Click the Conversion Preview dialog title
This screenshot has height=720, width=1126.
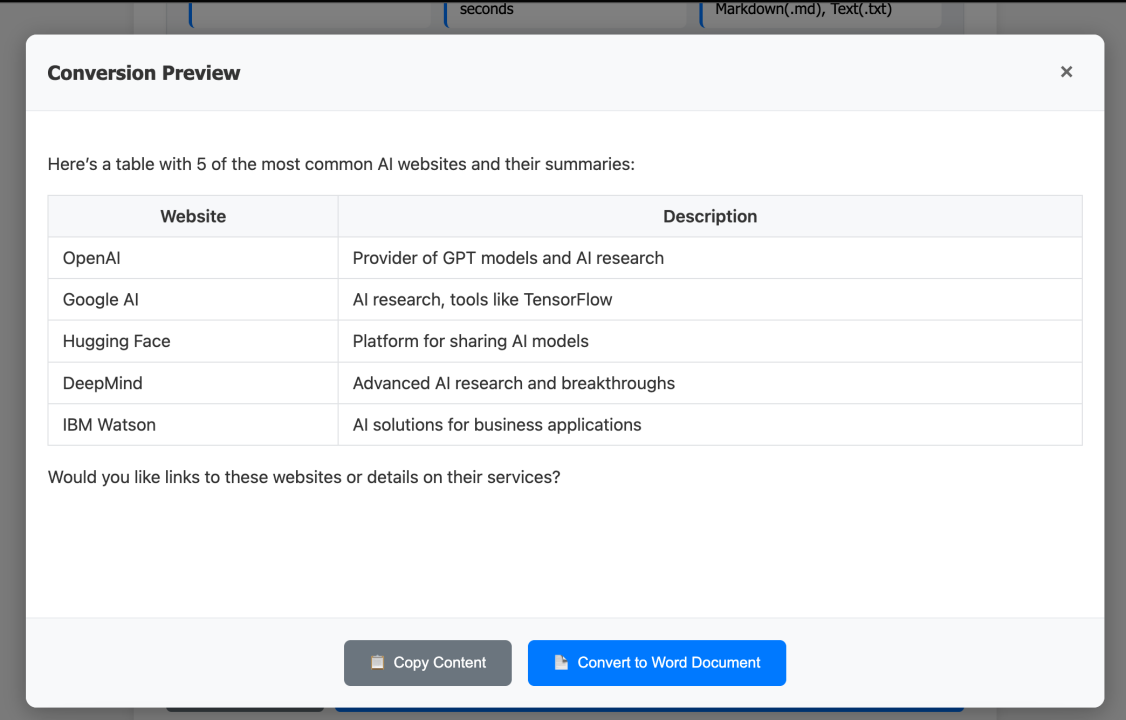coord(144,73)
